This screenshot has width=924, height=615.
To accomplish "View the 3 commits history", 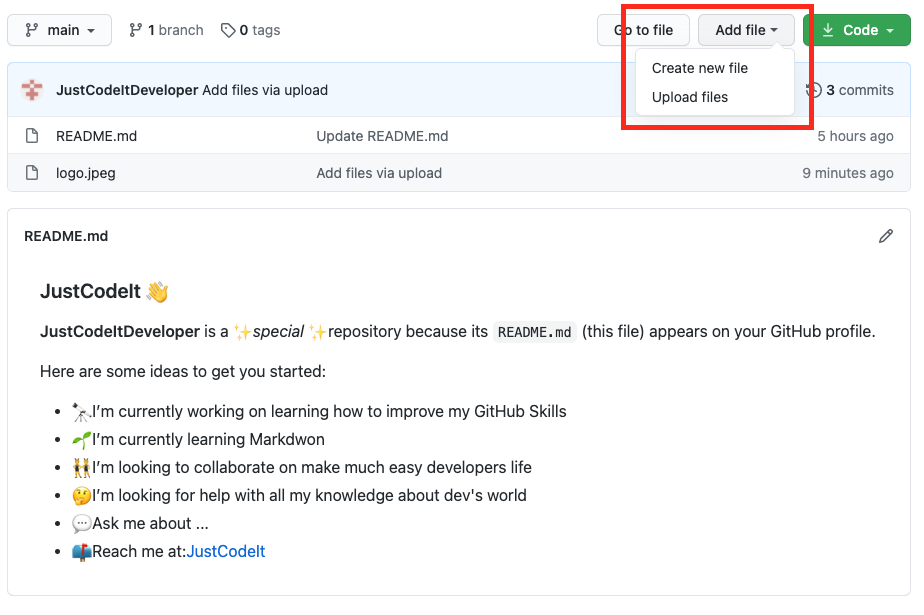I will pos(849,90).
